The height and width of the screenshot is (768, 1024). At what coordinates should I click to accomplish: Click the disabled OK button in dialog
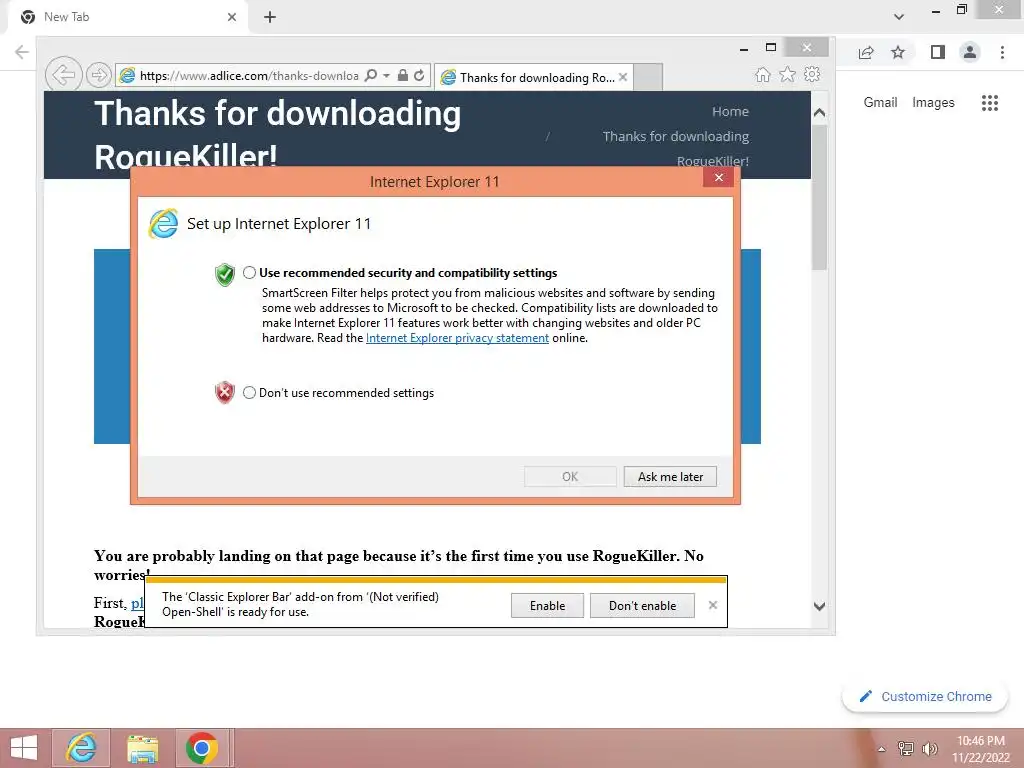coord(569,477)
